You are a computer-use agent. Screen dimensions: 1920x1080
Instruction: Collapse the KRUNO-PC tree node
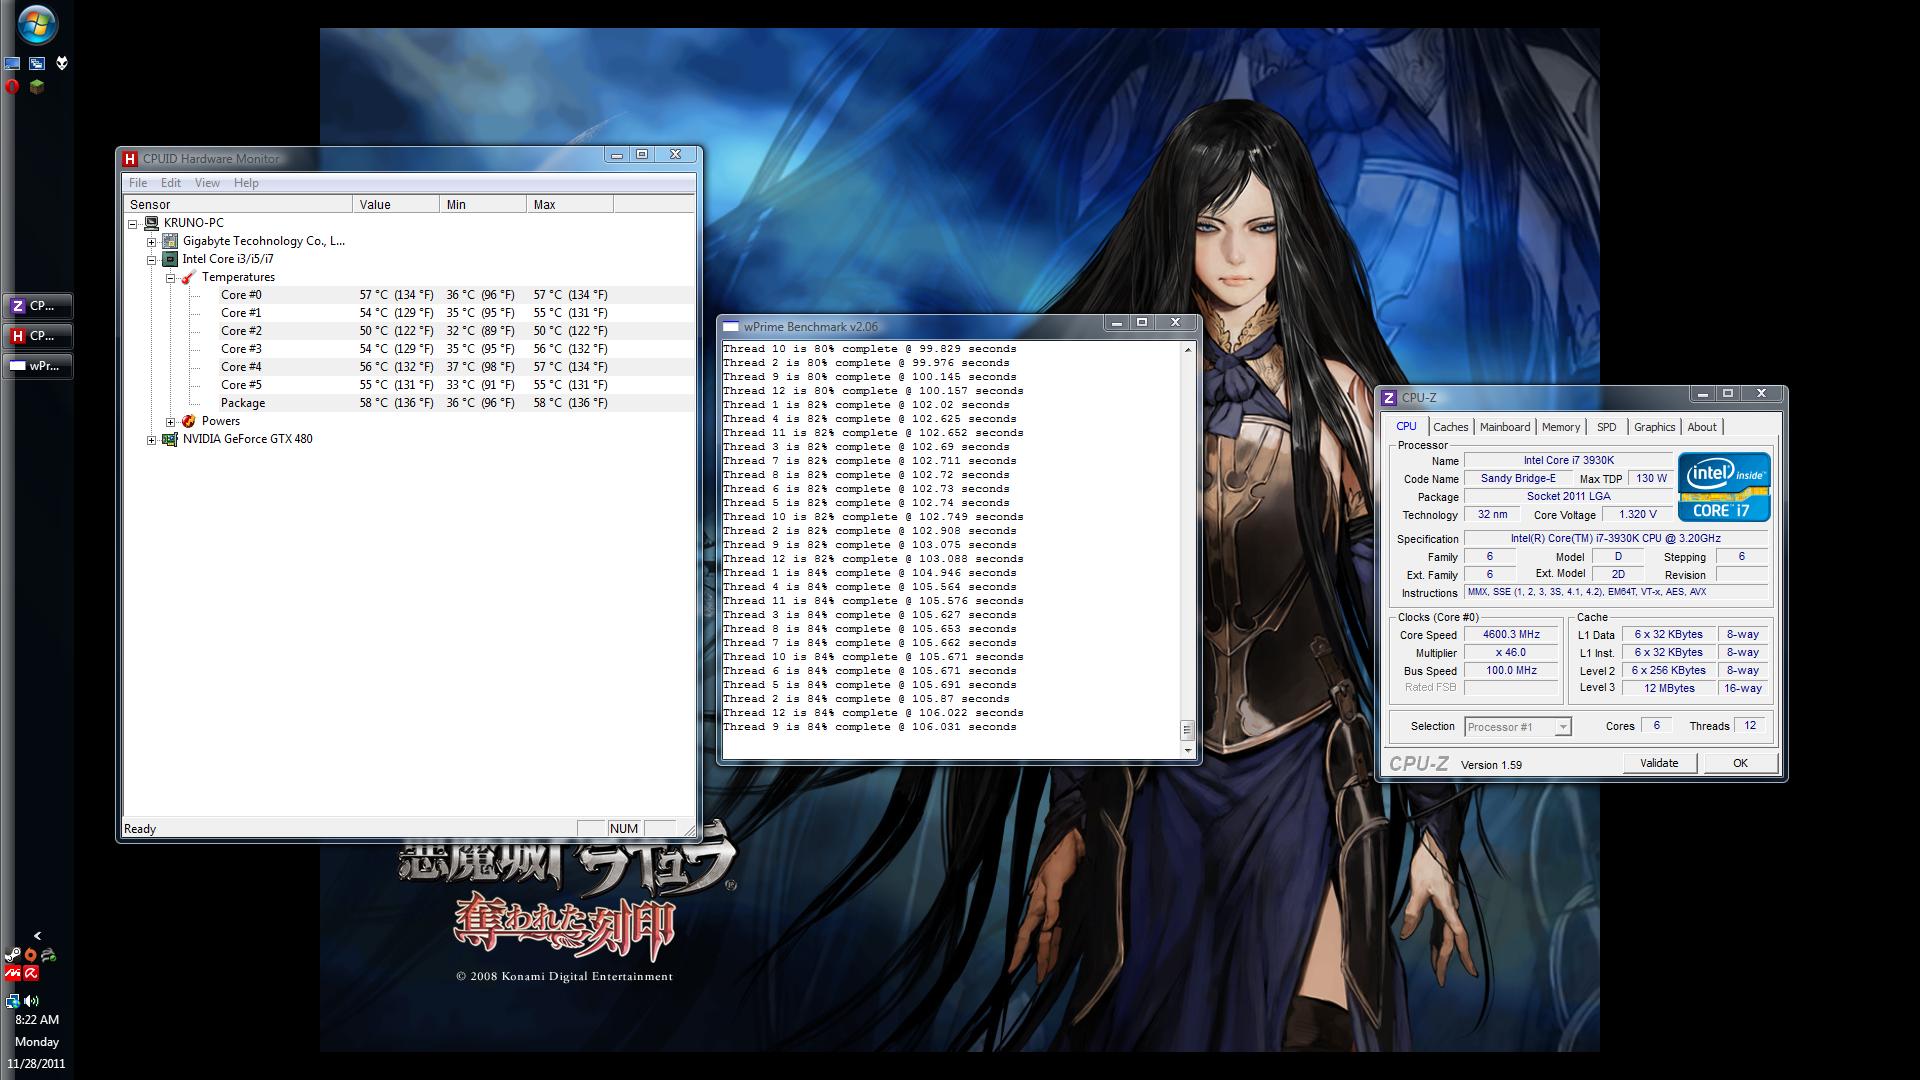132,224
